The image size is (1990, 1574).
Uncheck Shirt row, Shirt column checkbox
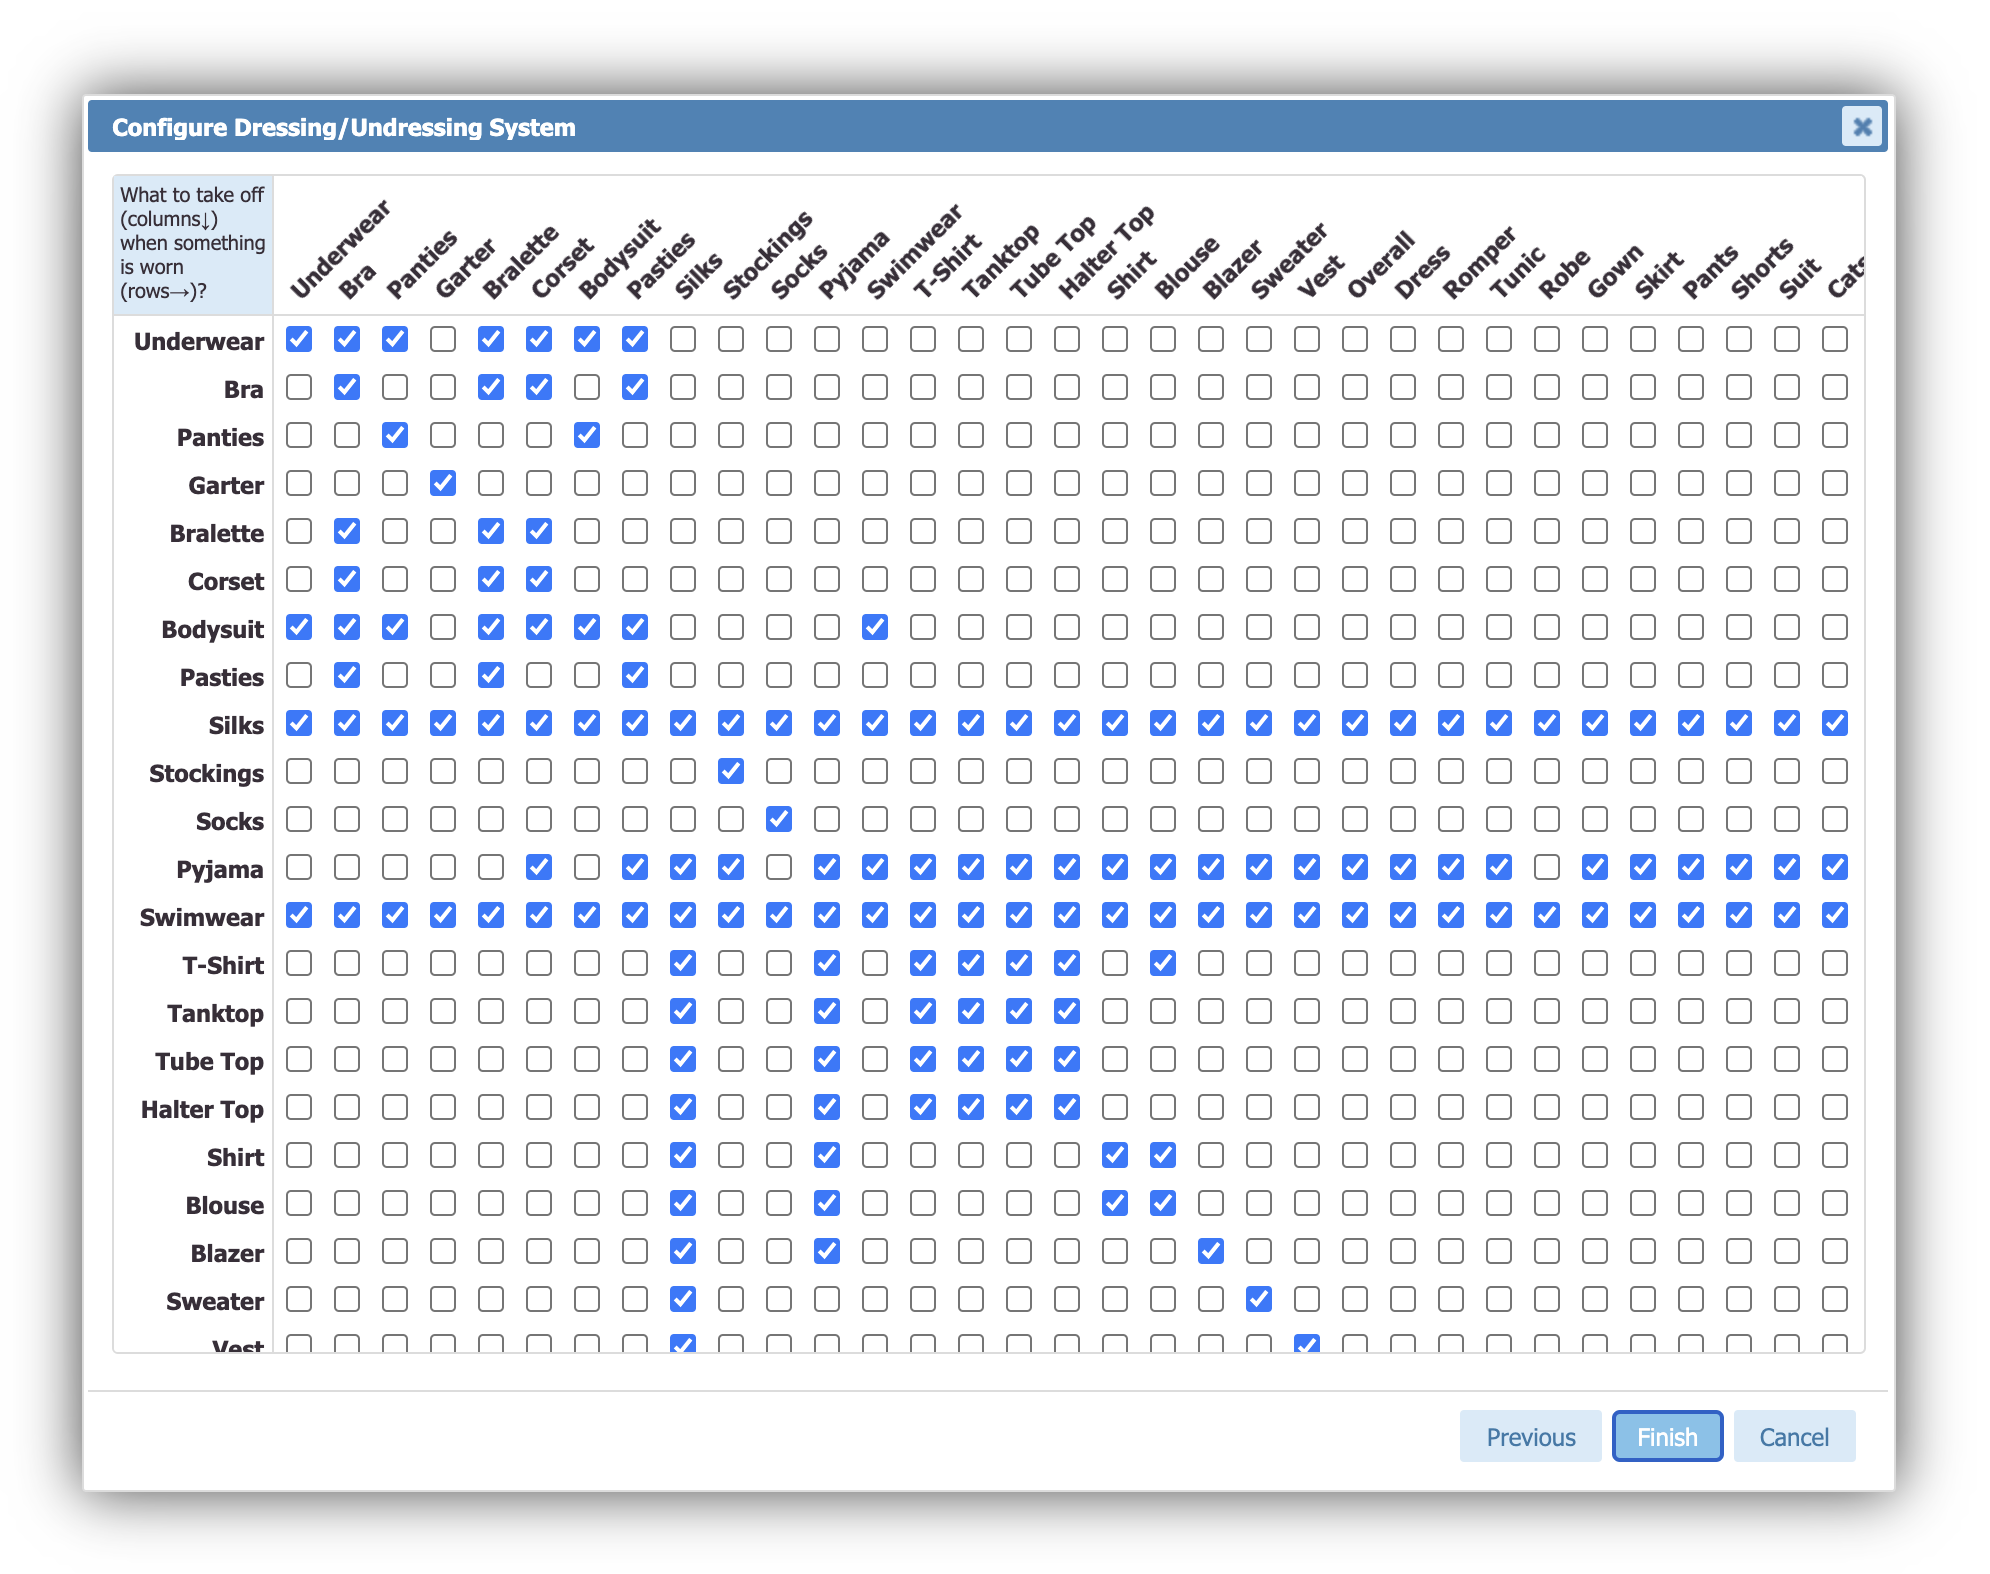click(1115, 1155)
